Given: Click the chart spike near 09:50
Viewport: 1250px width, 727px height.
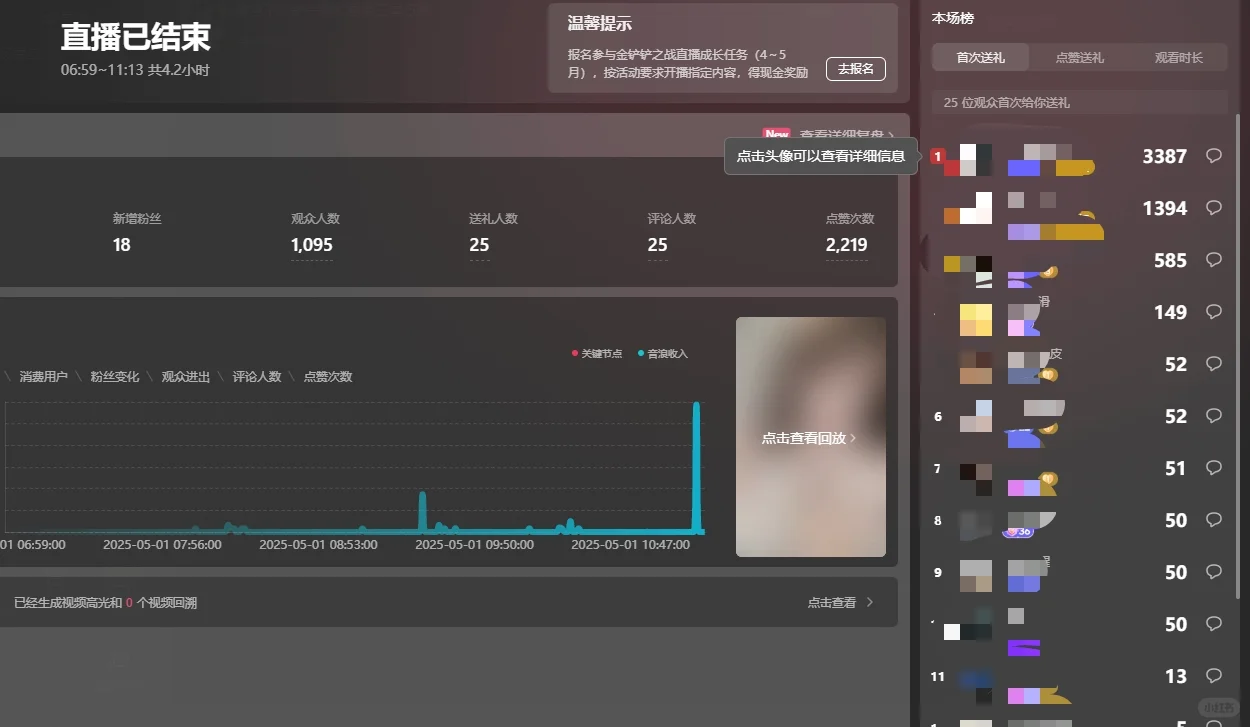Looking at the screenshot, I should [x=423, y=511].
